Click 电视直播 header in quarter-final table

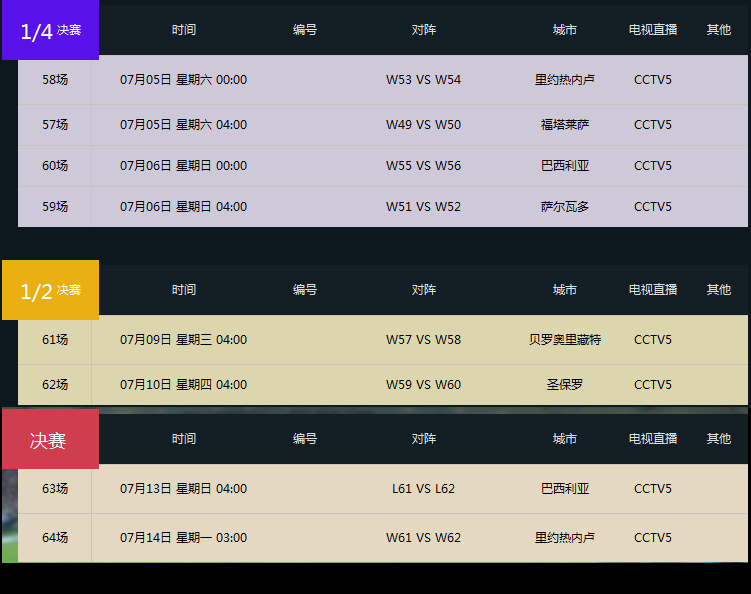(653, 30)
